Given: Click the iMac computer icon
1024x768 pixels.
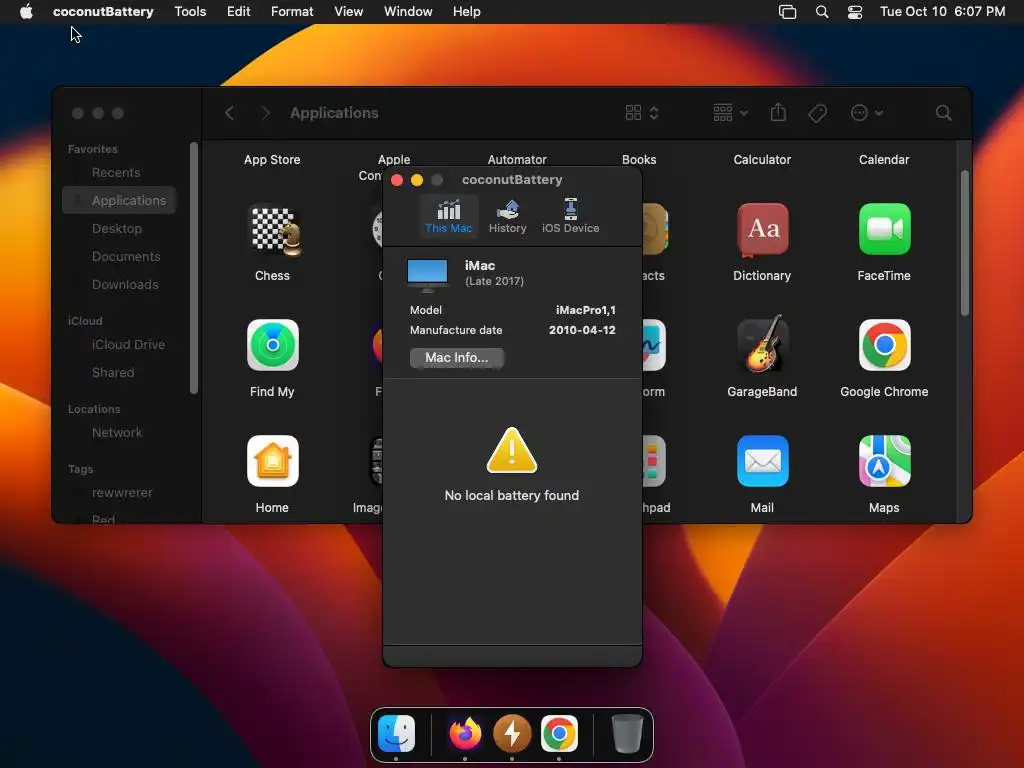Looking at the screenshot, I should 427,274.
